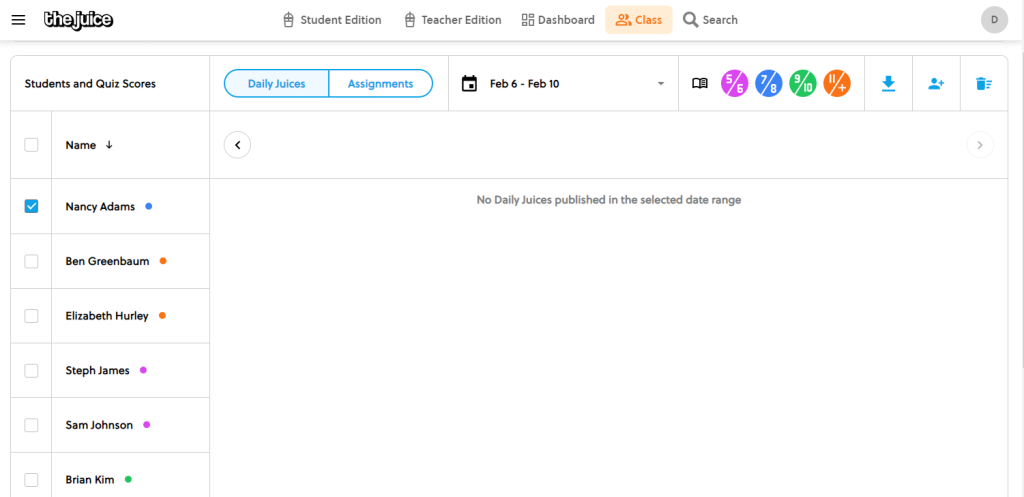Download the quiz scores
This screenshot has width=1024, height=497.
pos(888,84)
